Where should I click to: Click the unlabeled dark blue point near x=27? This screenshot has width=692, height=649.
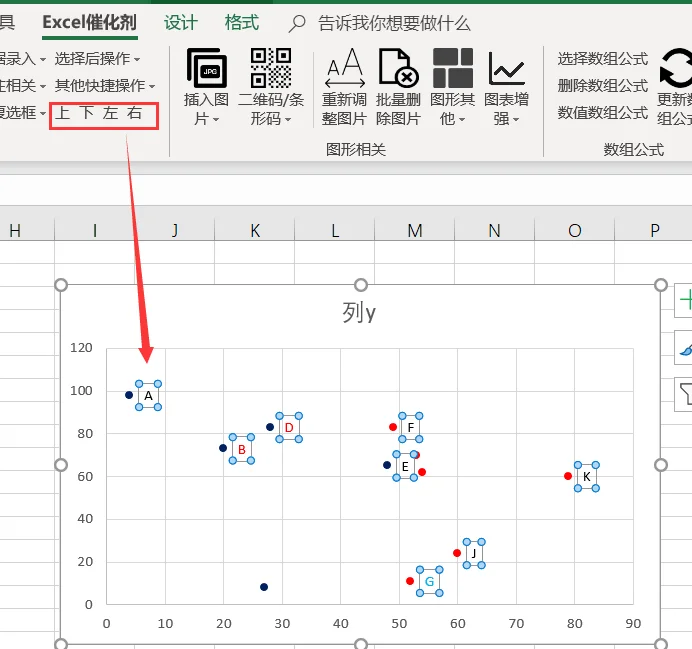pos(264,587)
